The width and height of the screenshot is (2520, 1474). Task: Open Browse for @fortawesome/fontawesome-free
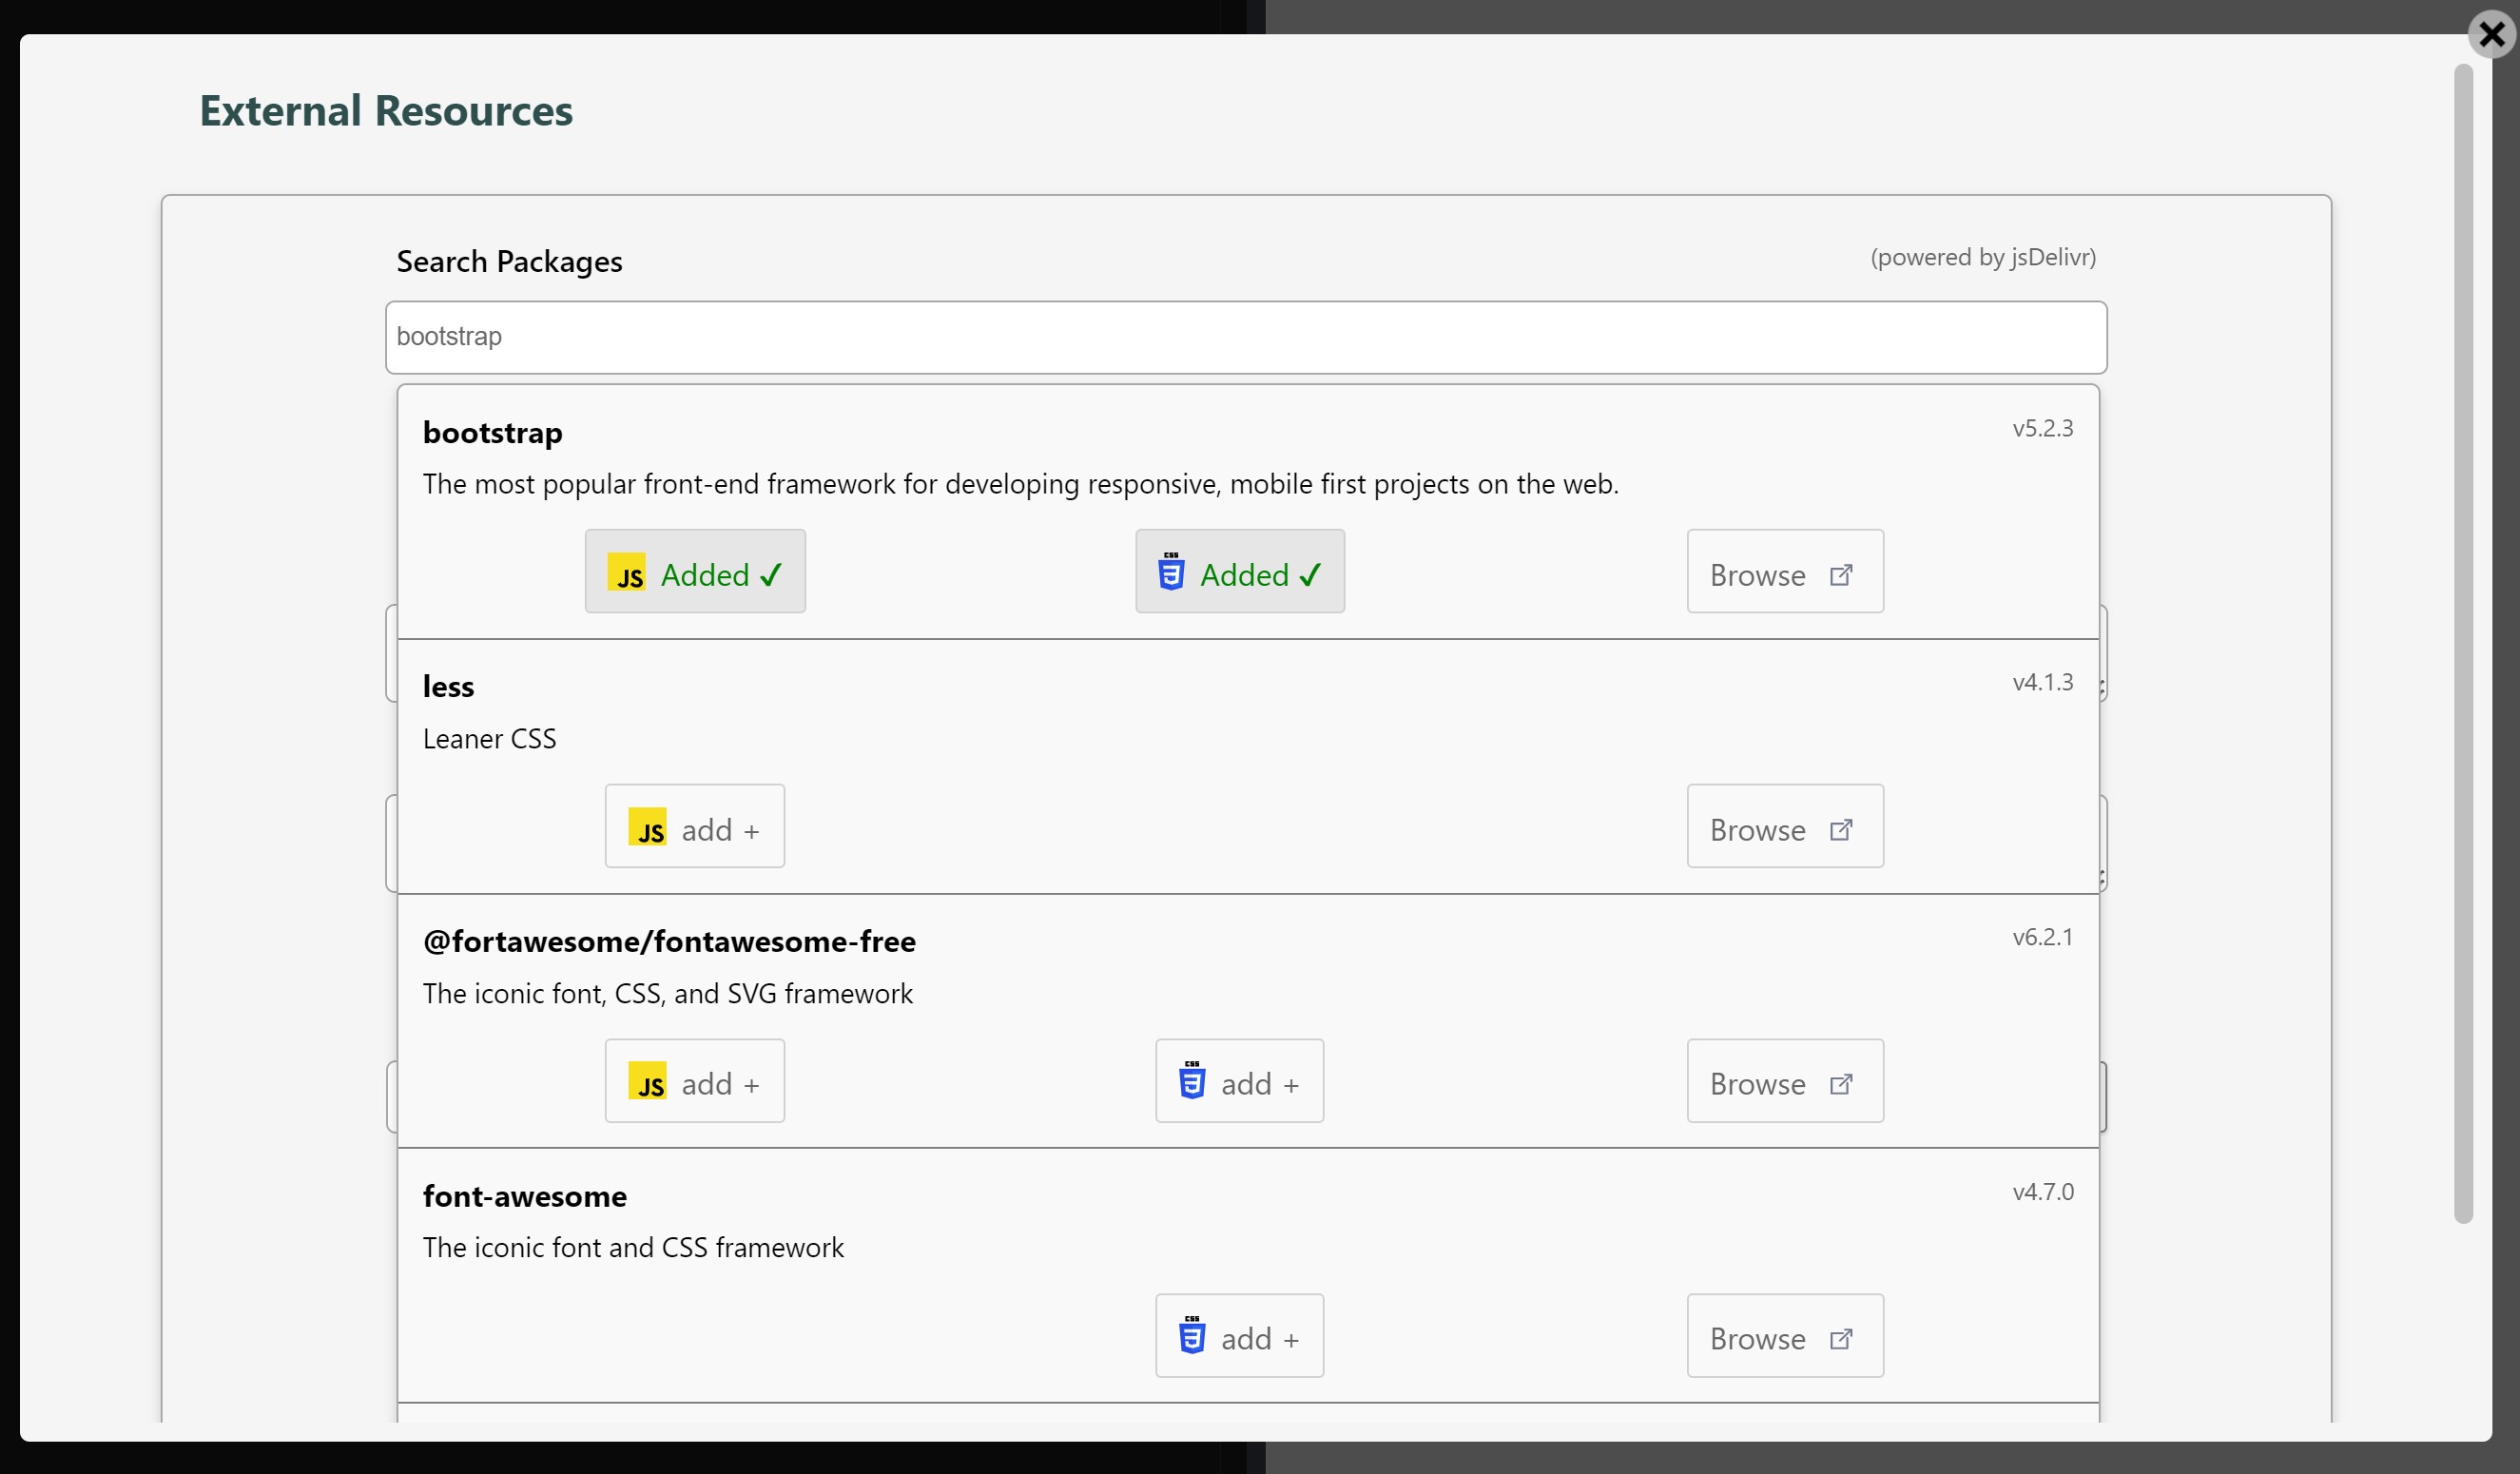[x=1784, y=1081]
